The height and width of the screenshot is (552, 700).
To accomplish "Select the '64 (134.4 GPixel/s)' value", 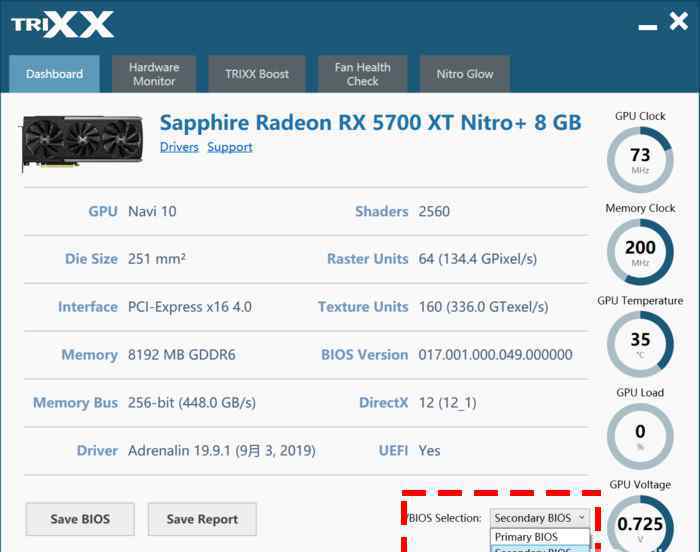I will point(478,259).
